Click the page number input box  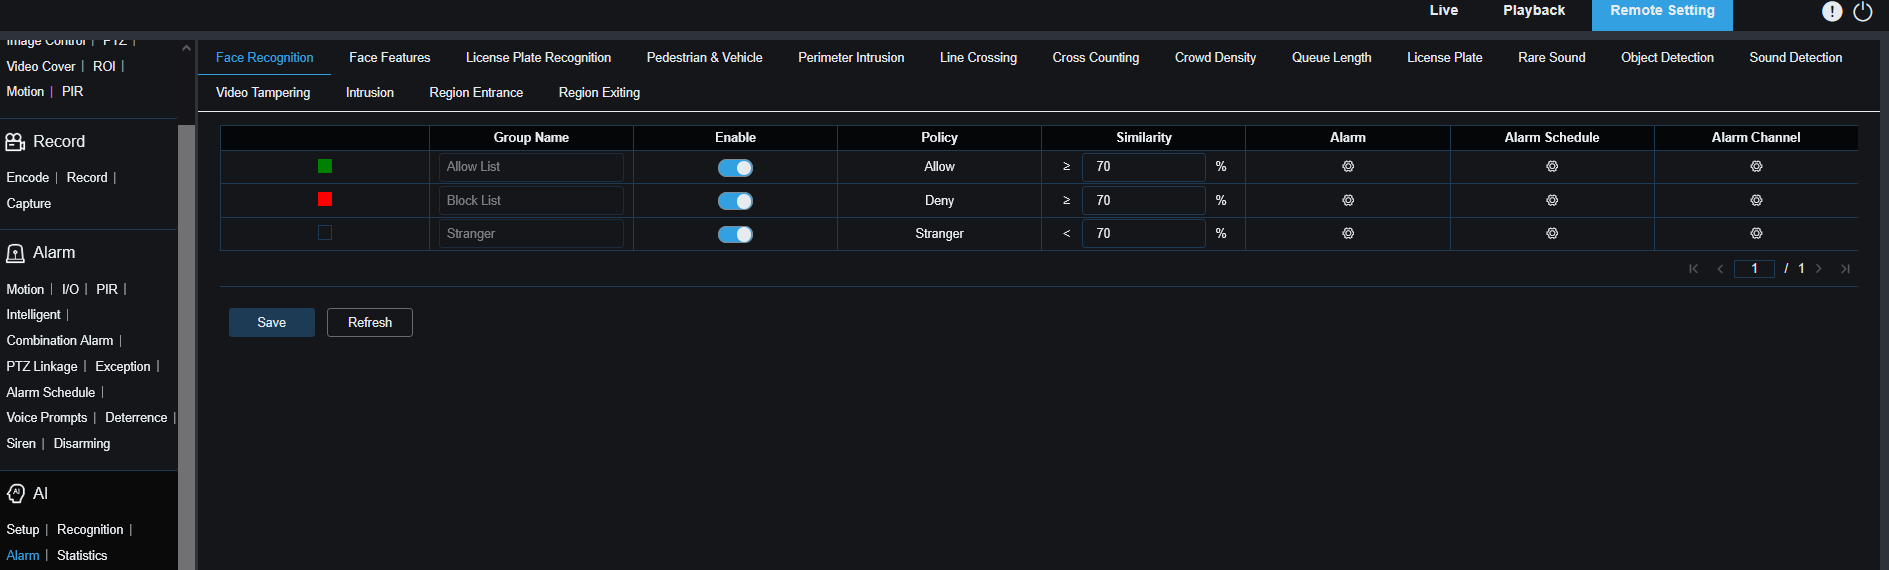click(x=1754, y=269)
